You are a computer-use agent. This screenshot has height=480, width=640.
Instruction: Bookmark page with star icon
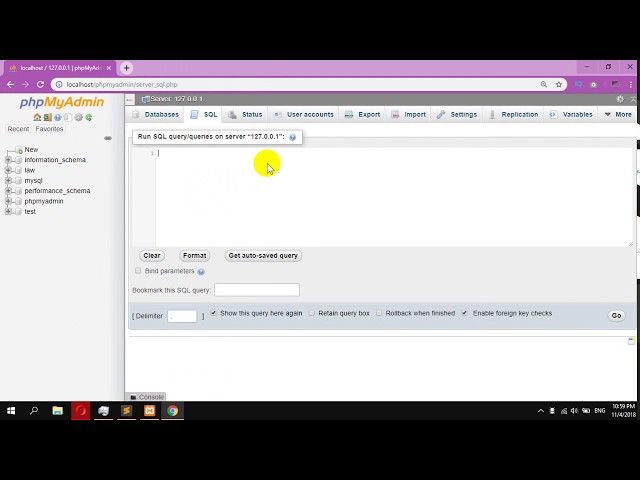559,84
